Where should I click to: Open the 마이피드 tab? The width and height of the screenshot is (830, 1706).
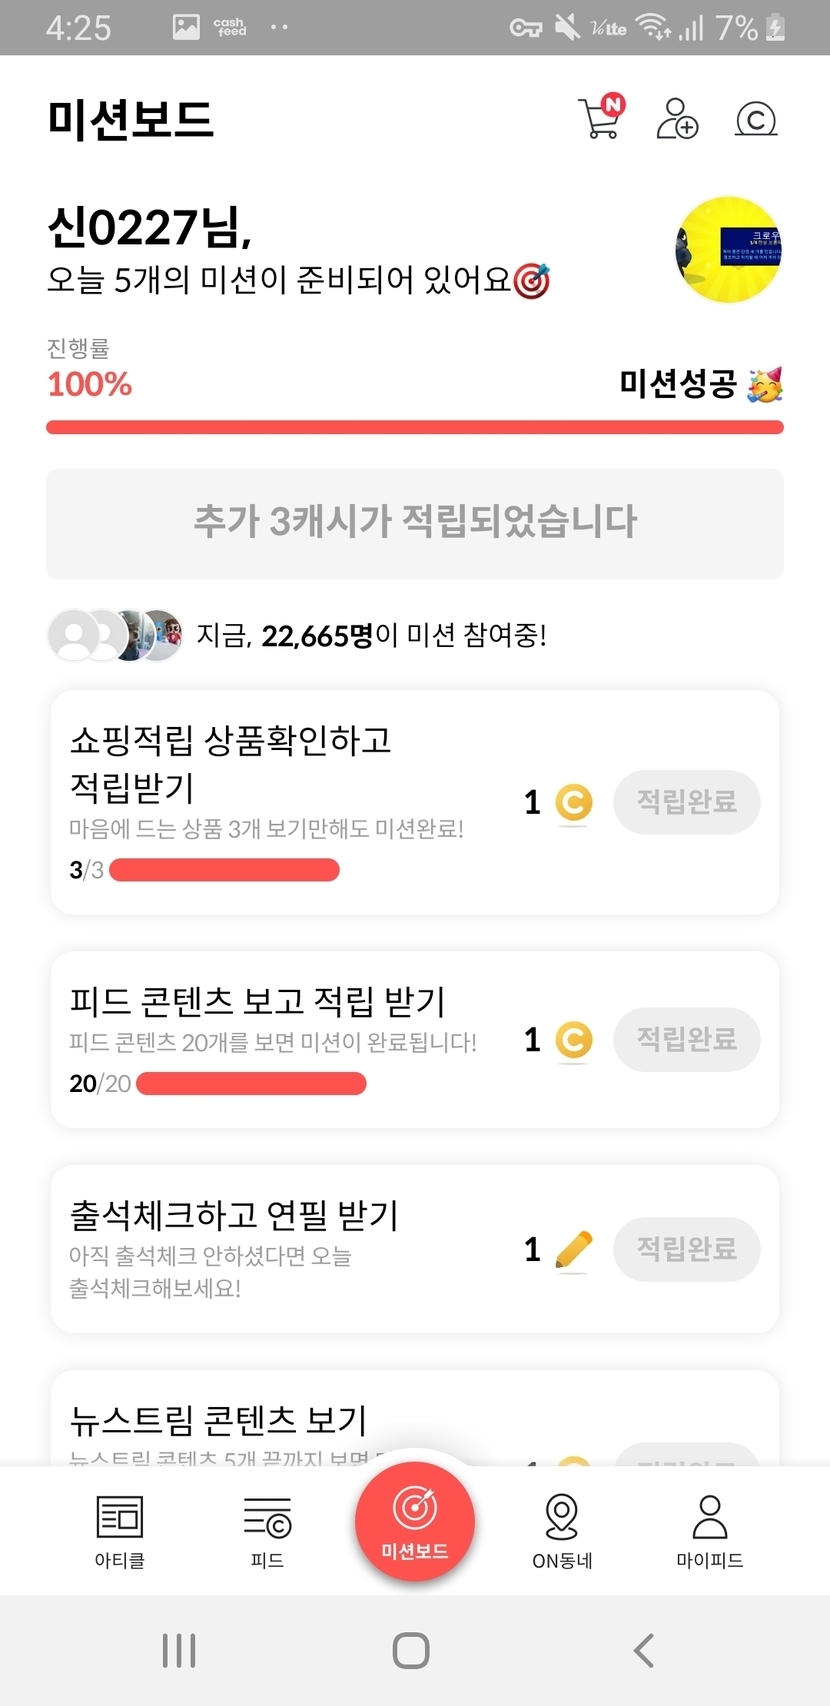pos(710,1530)
